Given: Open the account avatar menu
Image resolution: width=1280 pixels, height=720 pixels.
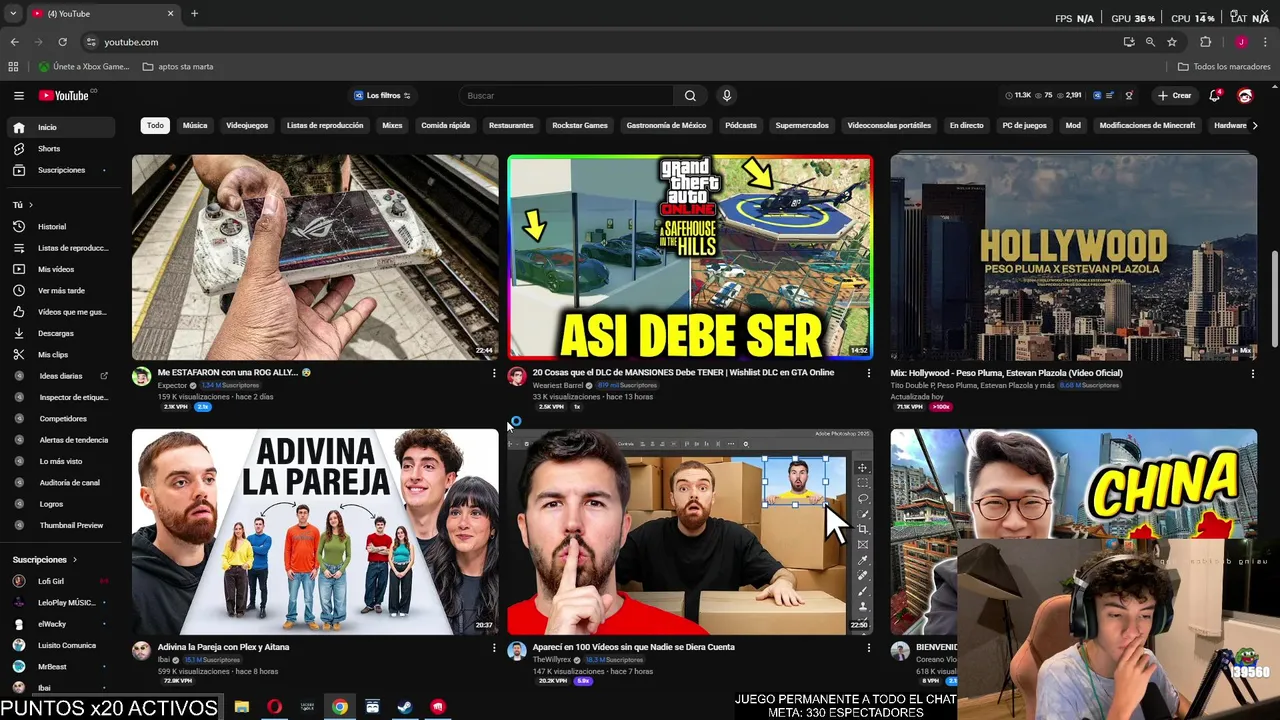Looking at the screenshot, I should point(1245,96).
